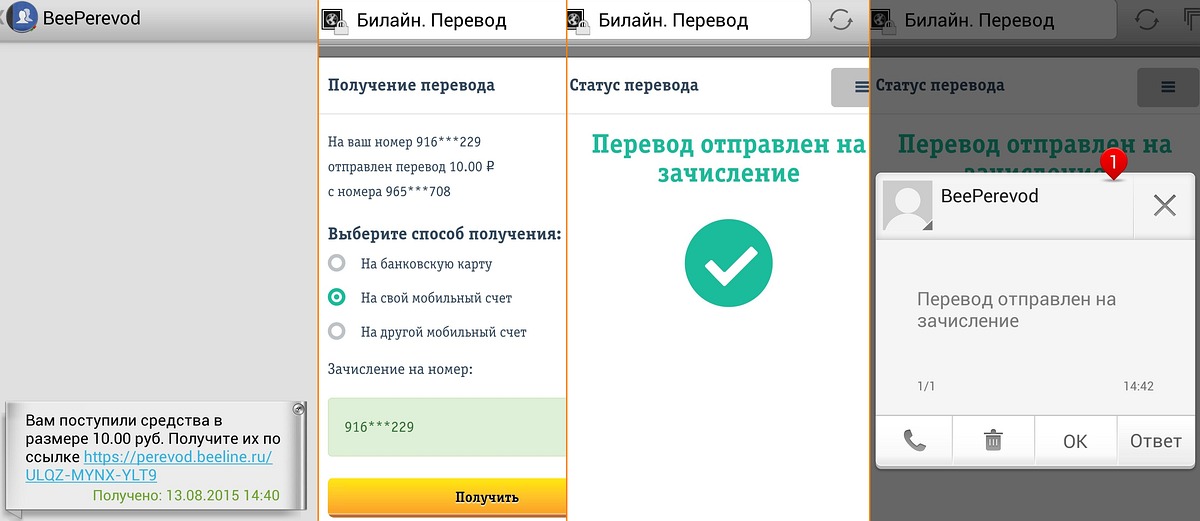The width and height of the screenshot is (1200, 521).
Task: Click the small pin icon on the SMS bubble
Action: [298, 410]
